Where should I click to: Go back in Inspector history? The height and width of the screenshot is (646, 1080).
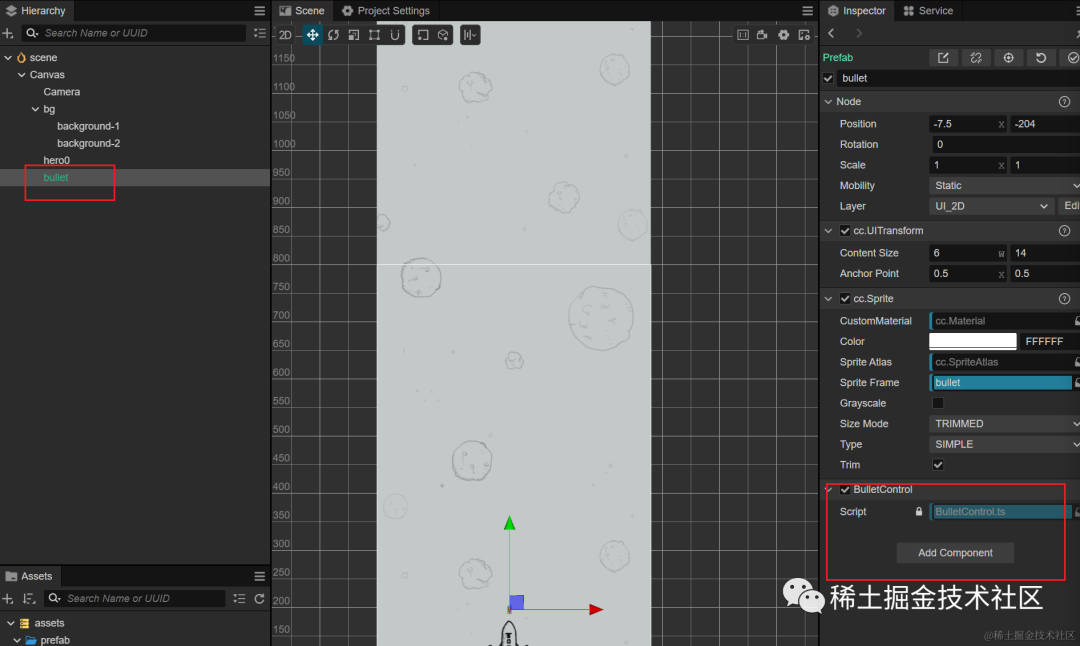(831, 33)
